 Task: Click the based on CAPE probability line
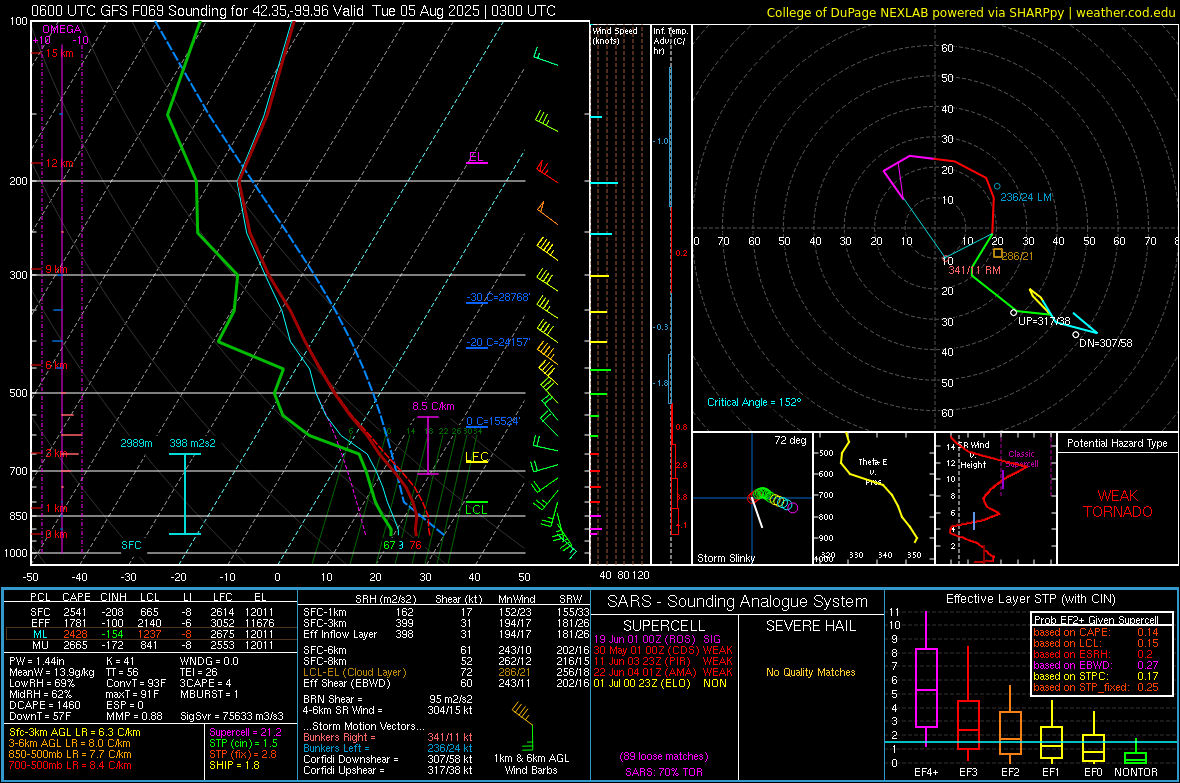(1096, 632)
